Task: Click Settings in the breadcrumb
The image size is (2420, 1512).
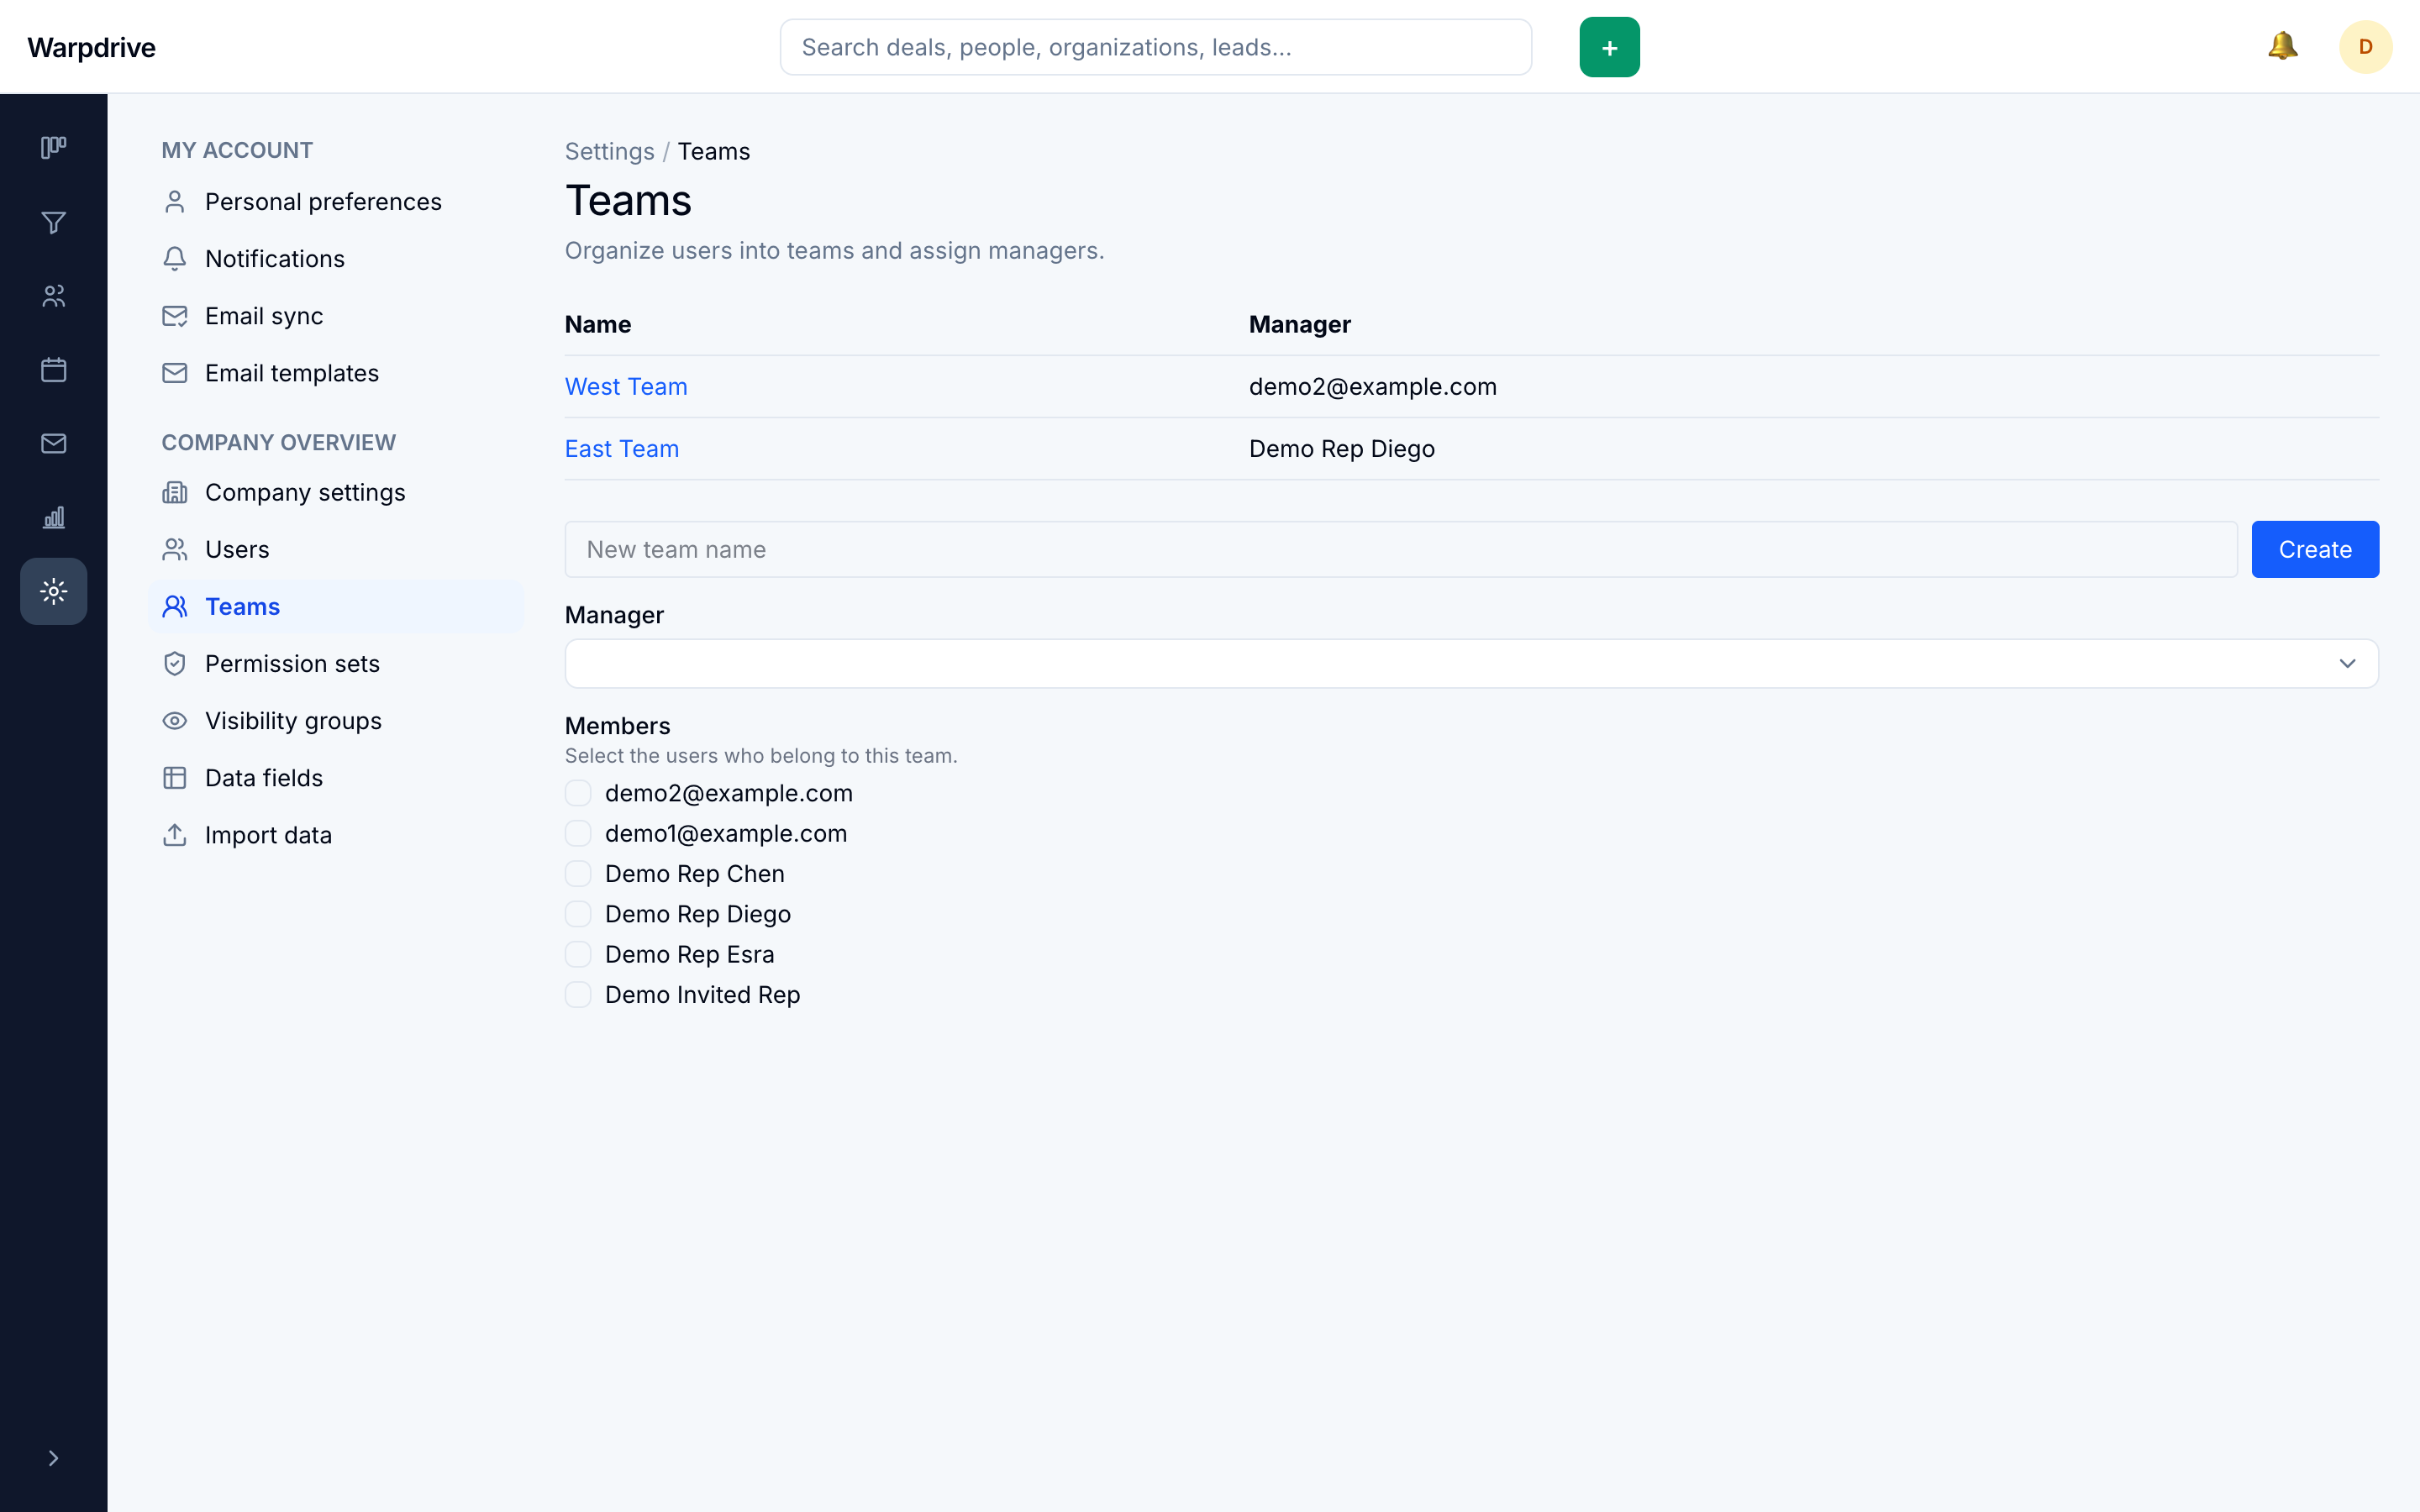Action: pos(609,151)
